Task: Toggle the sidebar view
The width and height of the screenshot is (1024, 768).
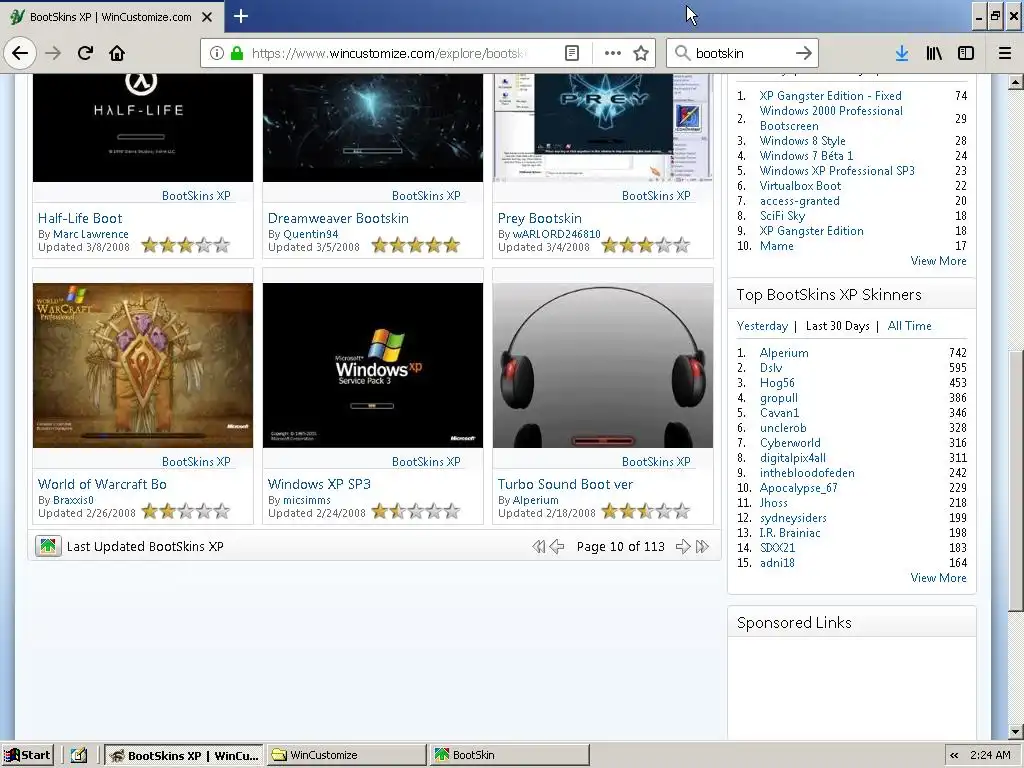Action: point(966,54)
